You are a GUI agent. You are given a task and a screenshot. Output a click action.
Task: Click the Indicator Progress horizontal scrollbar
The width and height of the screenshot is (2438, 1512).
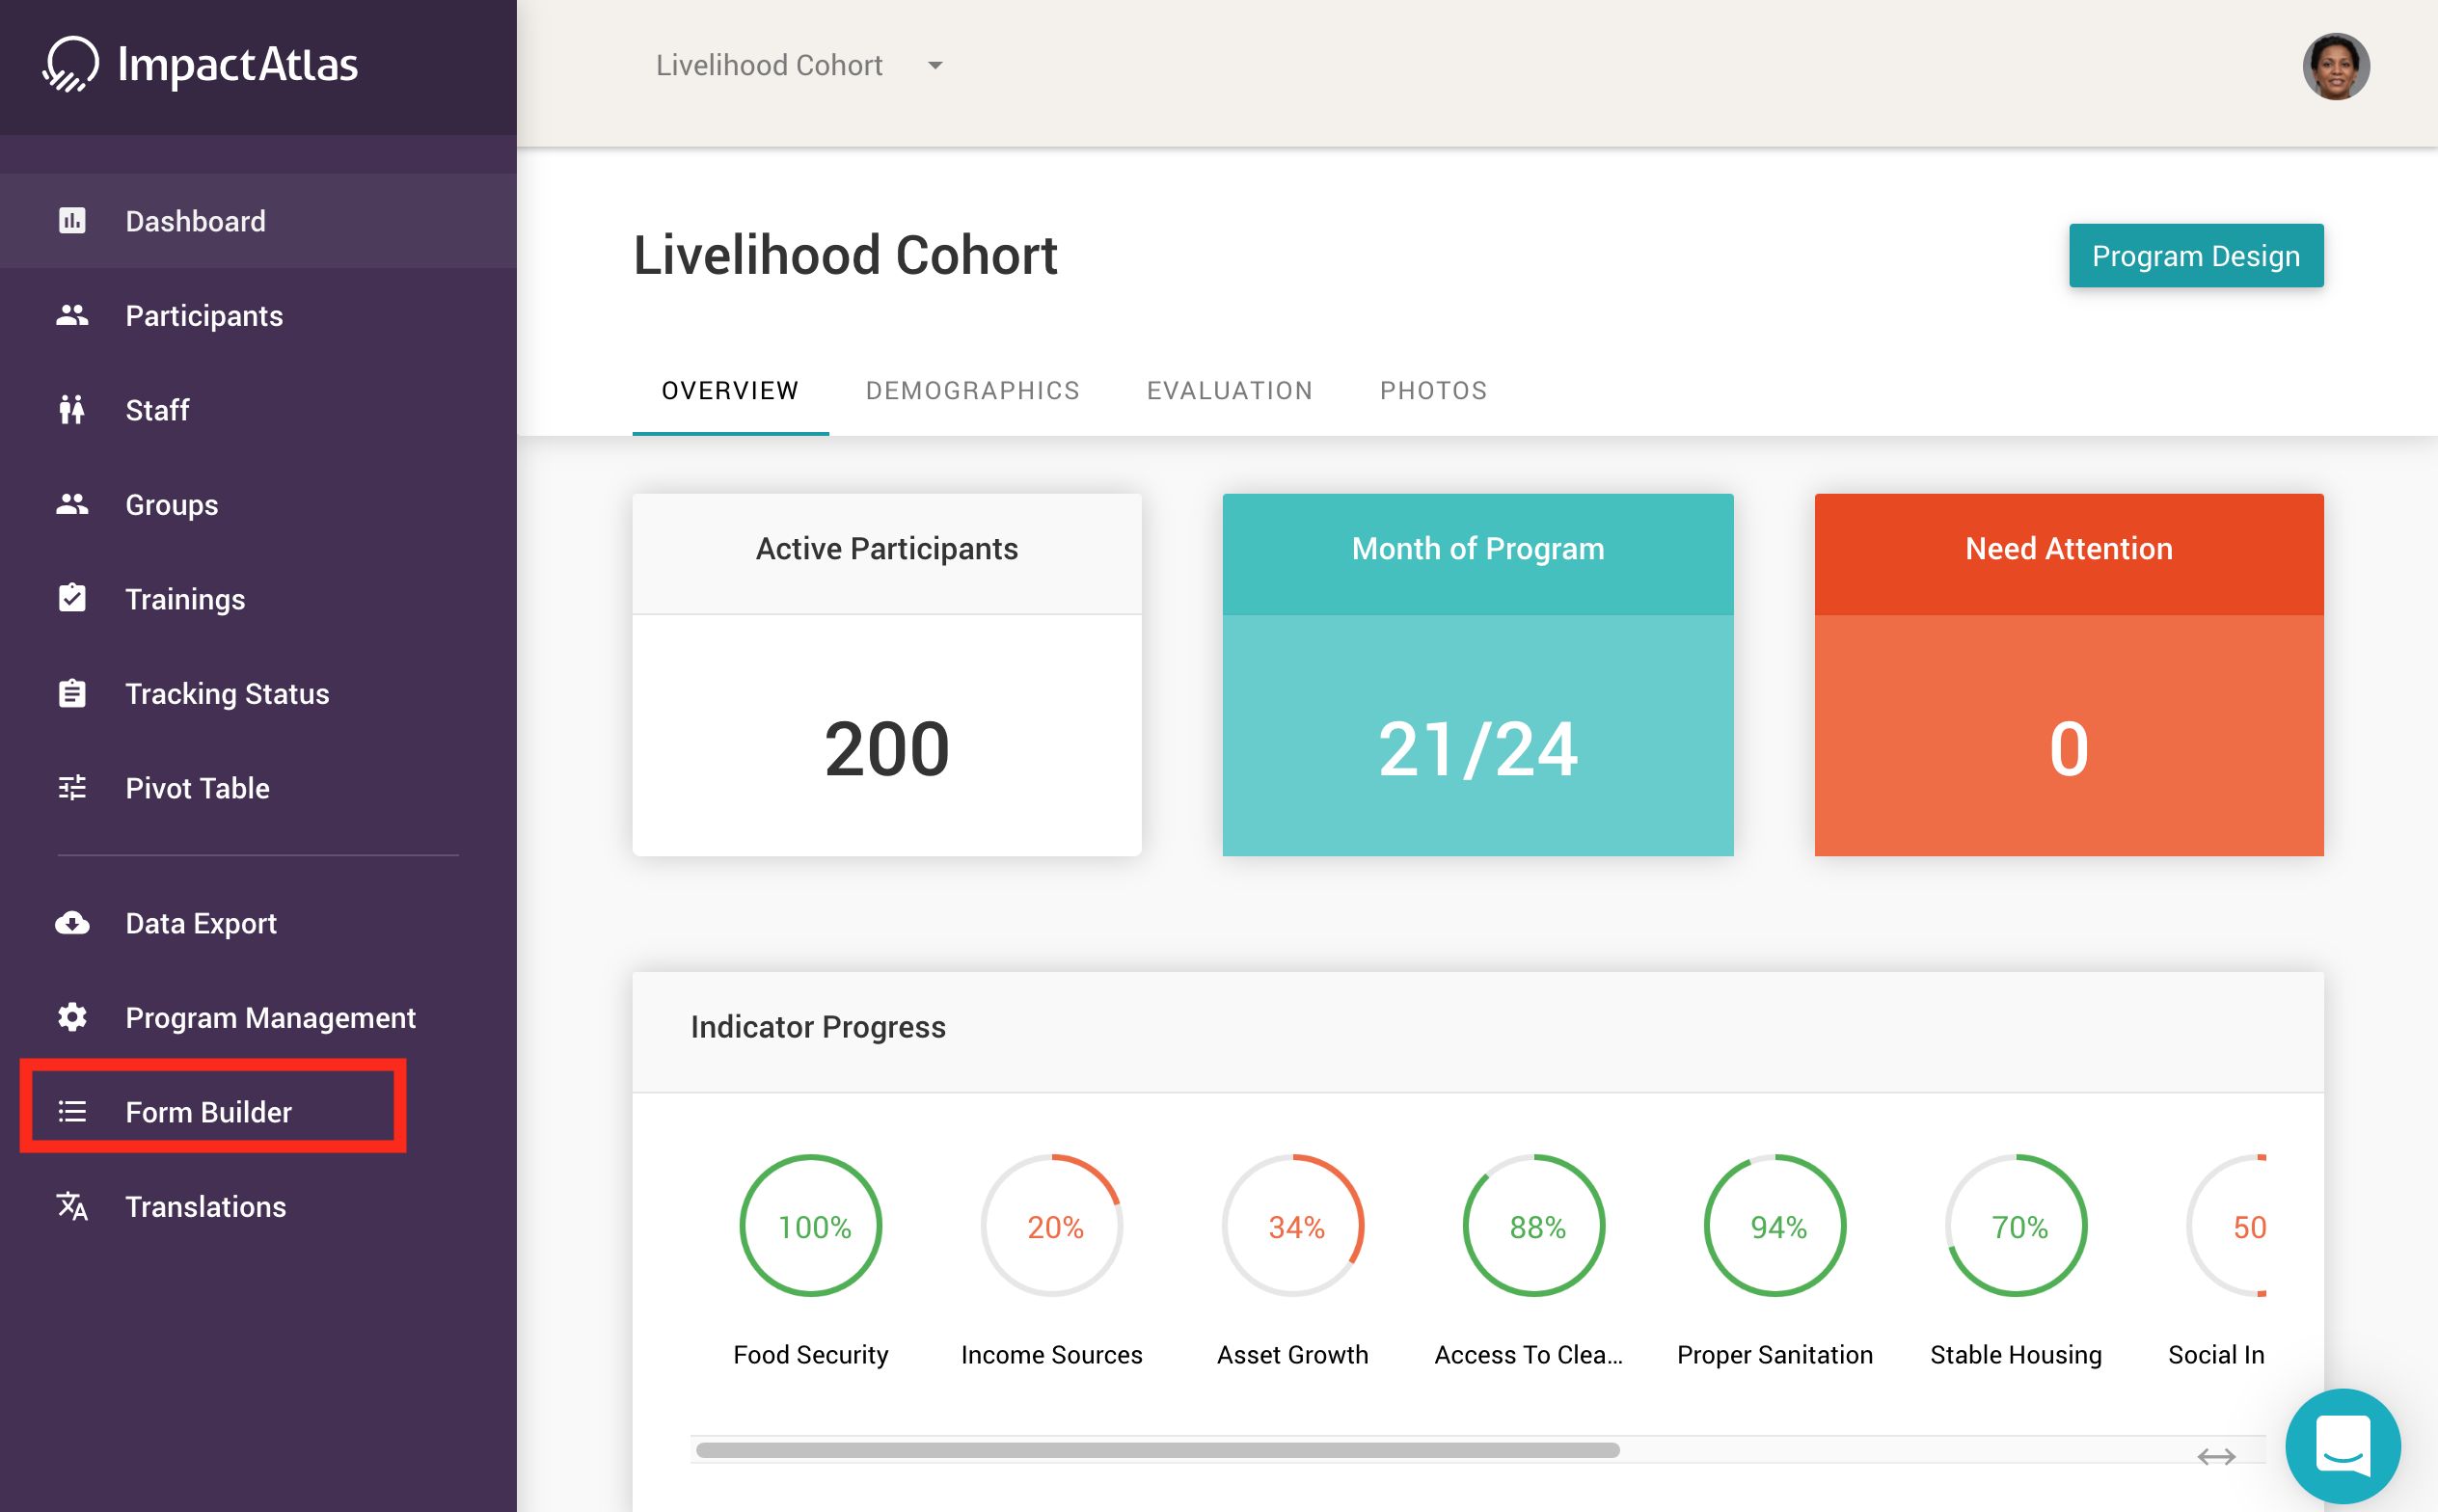pos(1157,1450)
